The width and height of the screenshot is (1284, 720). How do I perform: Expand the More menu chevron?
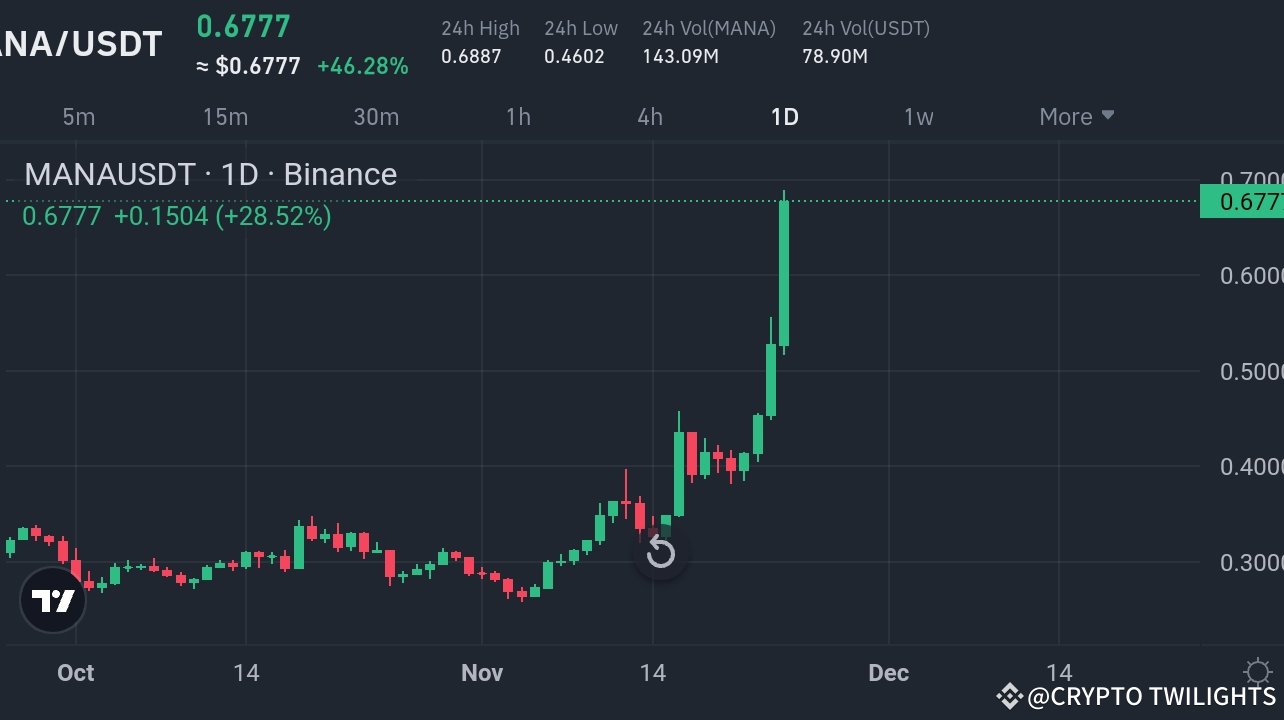(x=1107, y=116)
